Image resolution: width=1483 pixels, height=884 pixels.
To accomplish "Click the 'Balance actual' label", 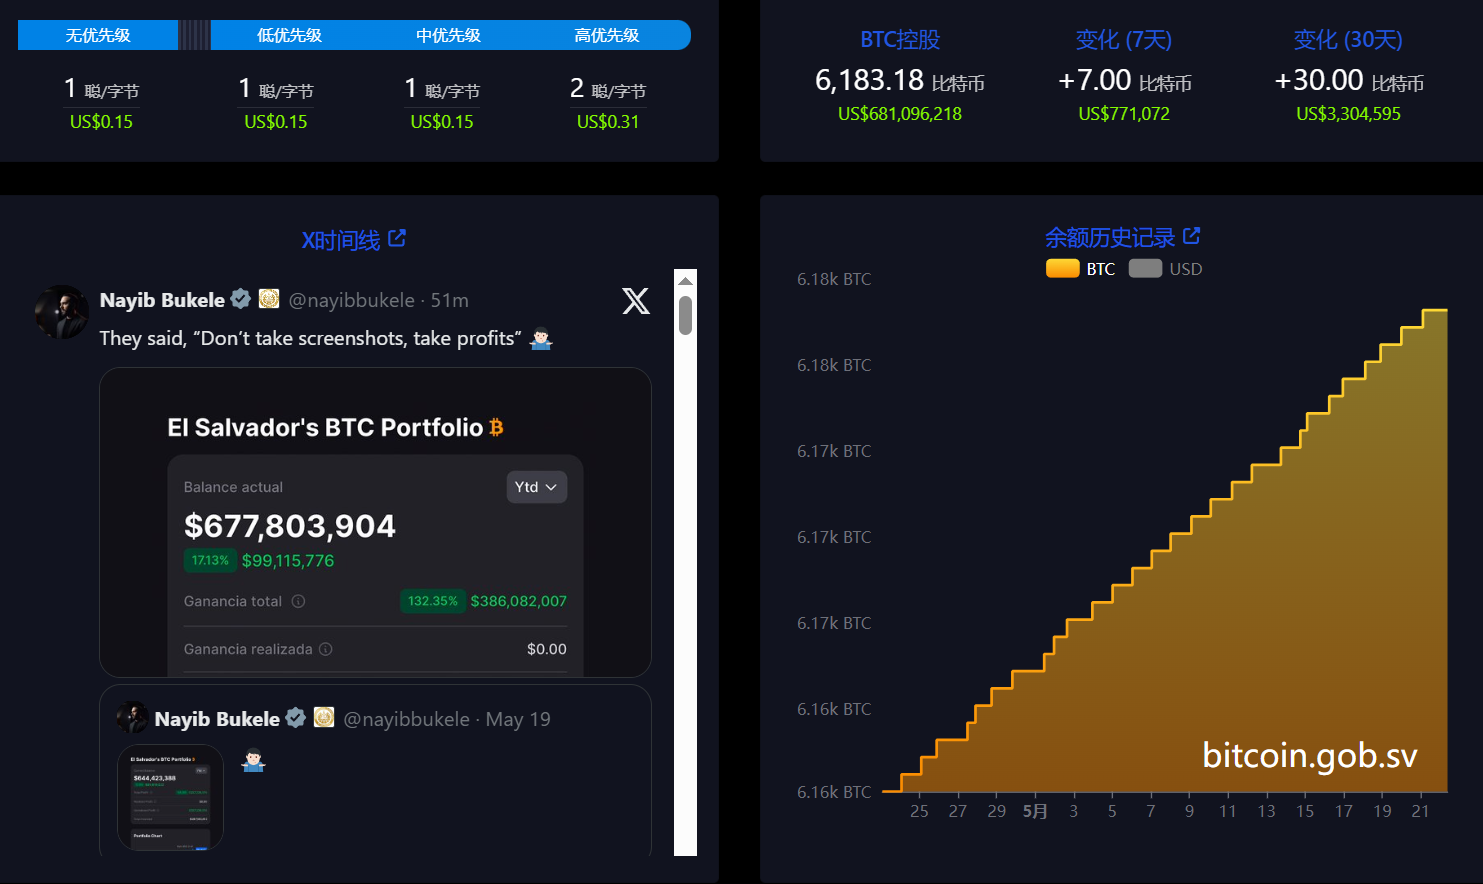I will (233, 487).
